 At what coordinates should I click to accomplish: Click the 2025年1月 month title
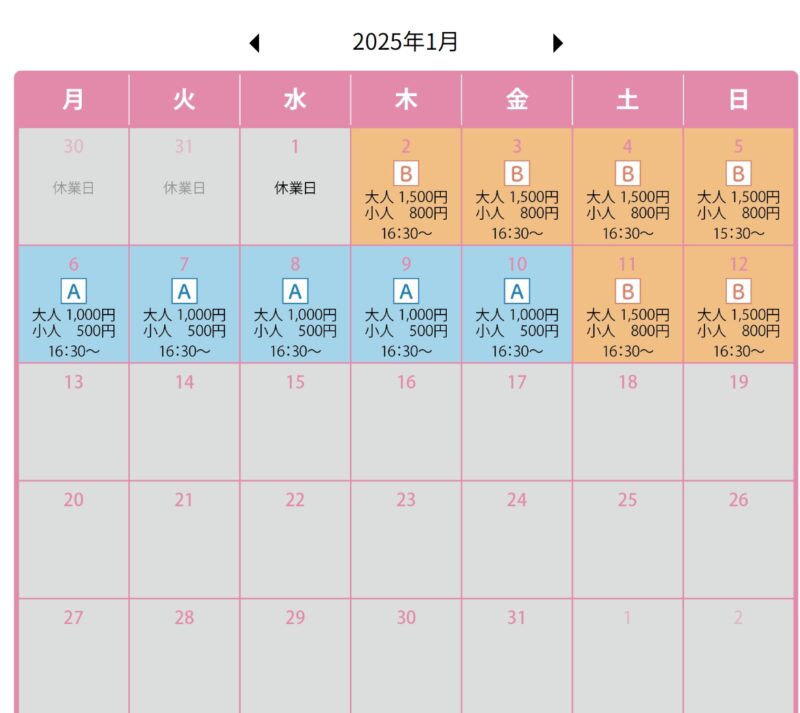[x=405, y=42]
